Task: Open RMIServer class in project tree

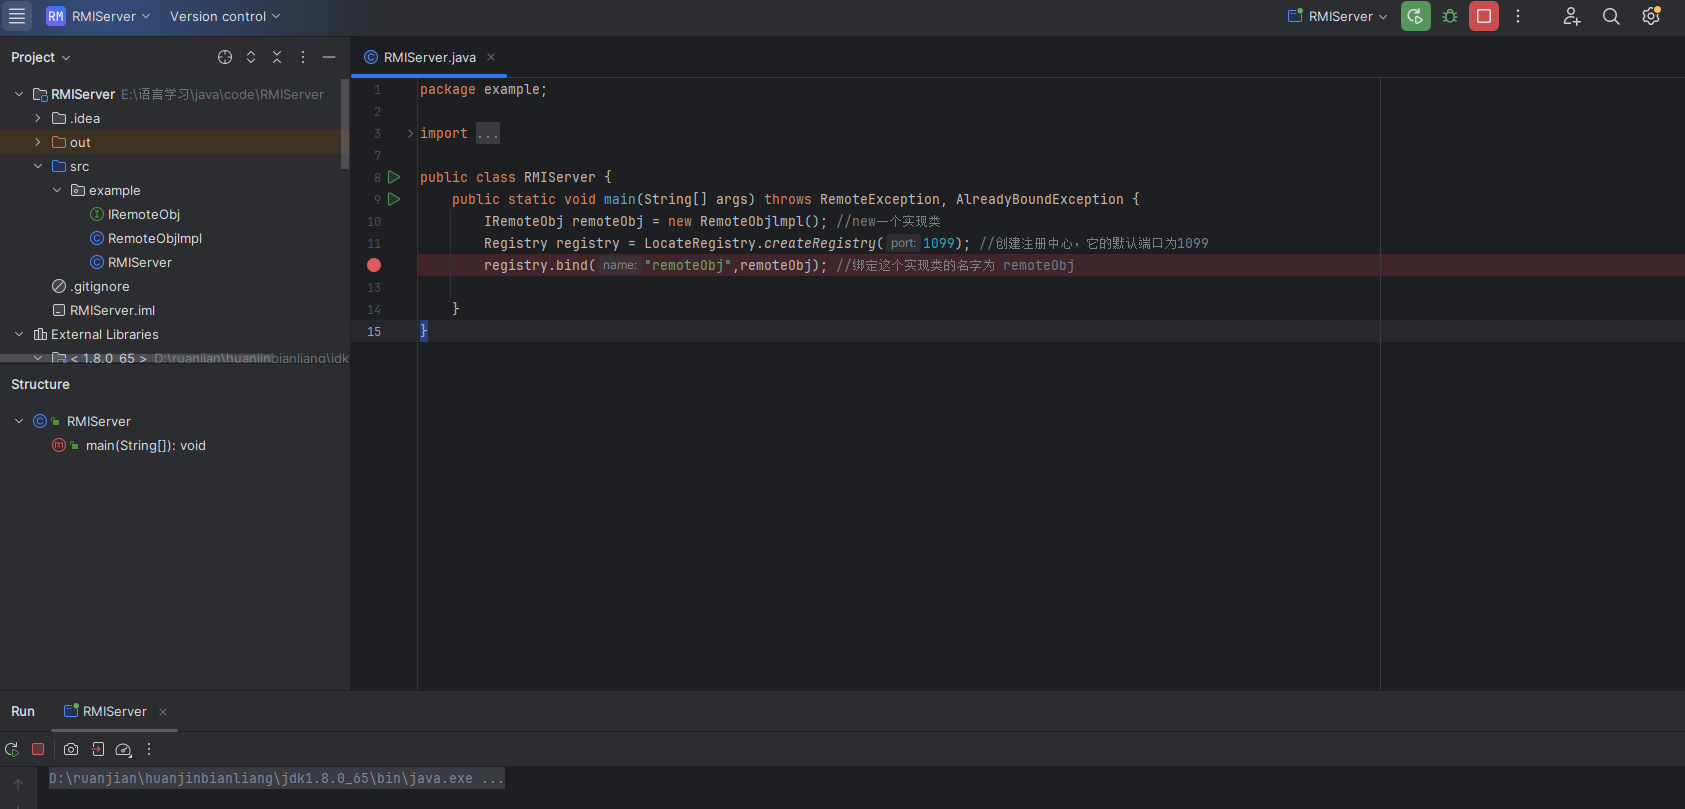Action: pyautogui.click(x=139, y=262)
